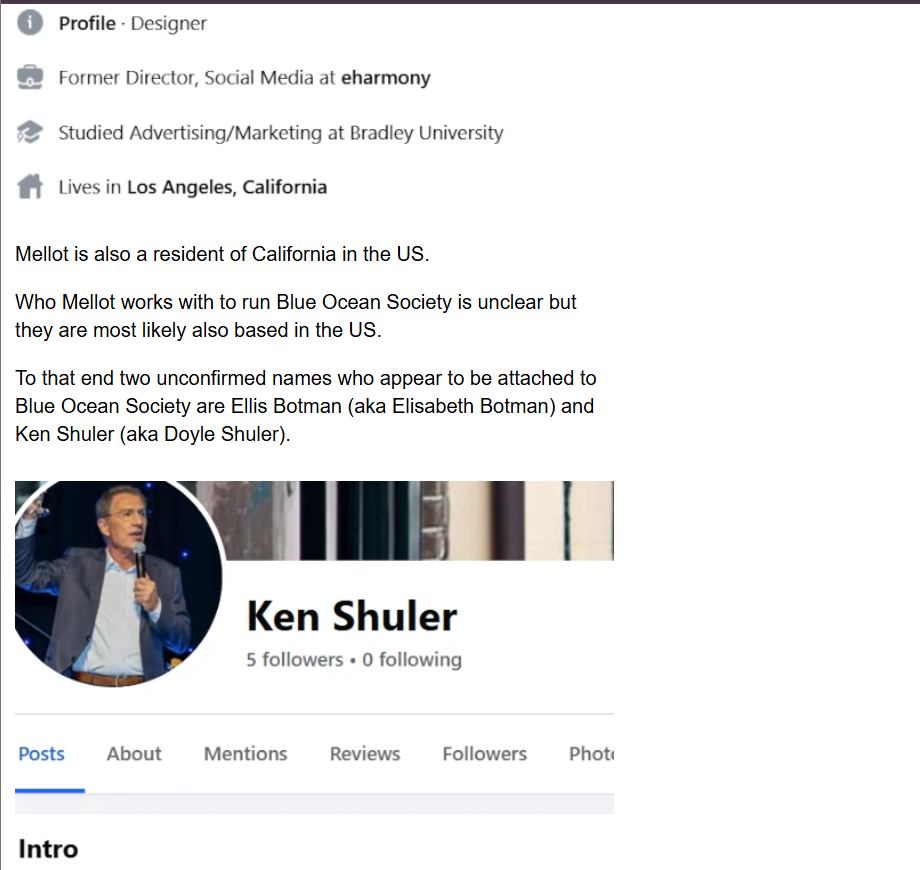Screen dimensions: 920x870
Task: Go to the Reviews tab
Action: (x=364, y=753)
